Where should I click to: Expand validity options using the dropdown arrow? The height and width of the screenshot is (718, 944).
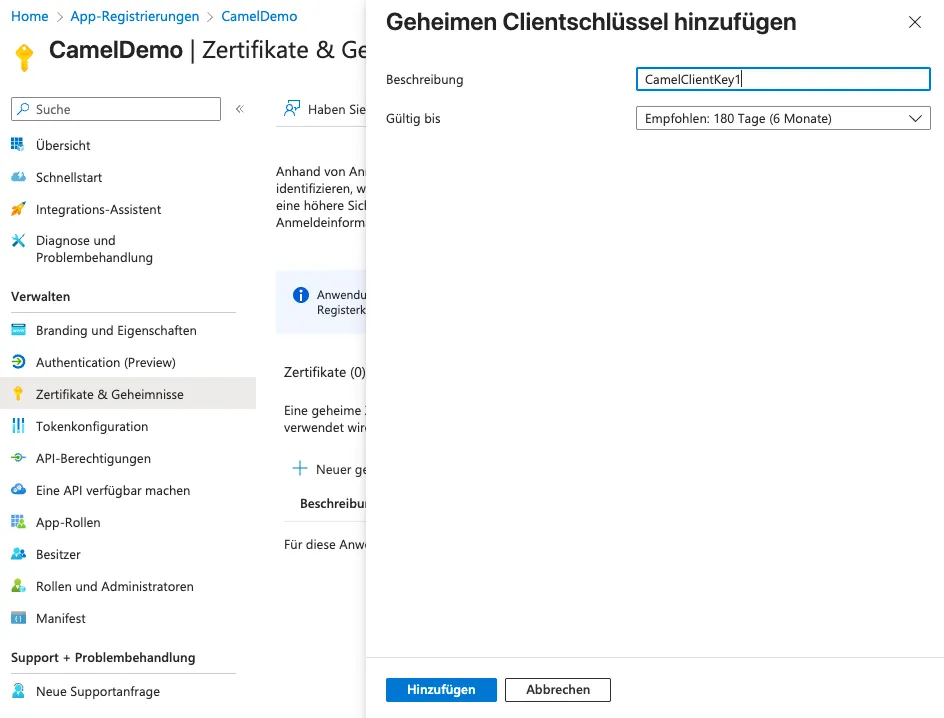point(915,119)
